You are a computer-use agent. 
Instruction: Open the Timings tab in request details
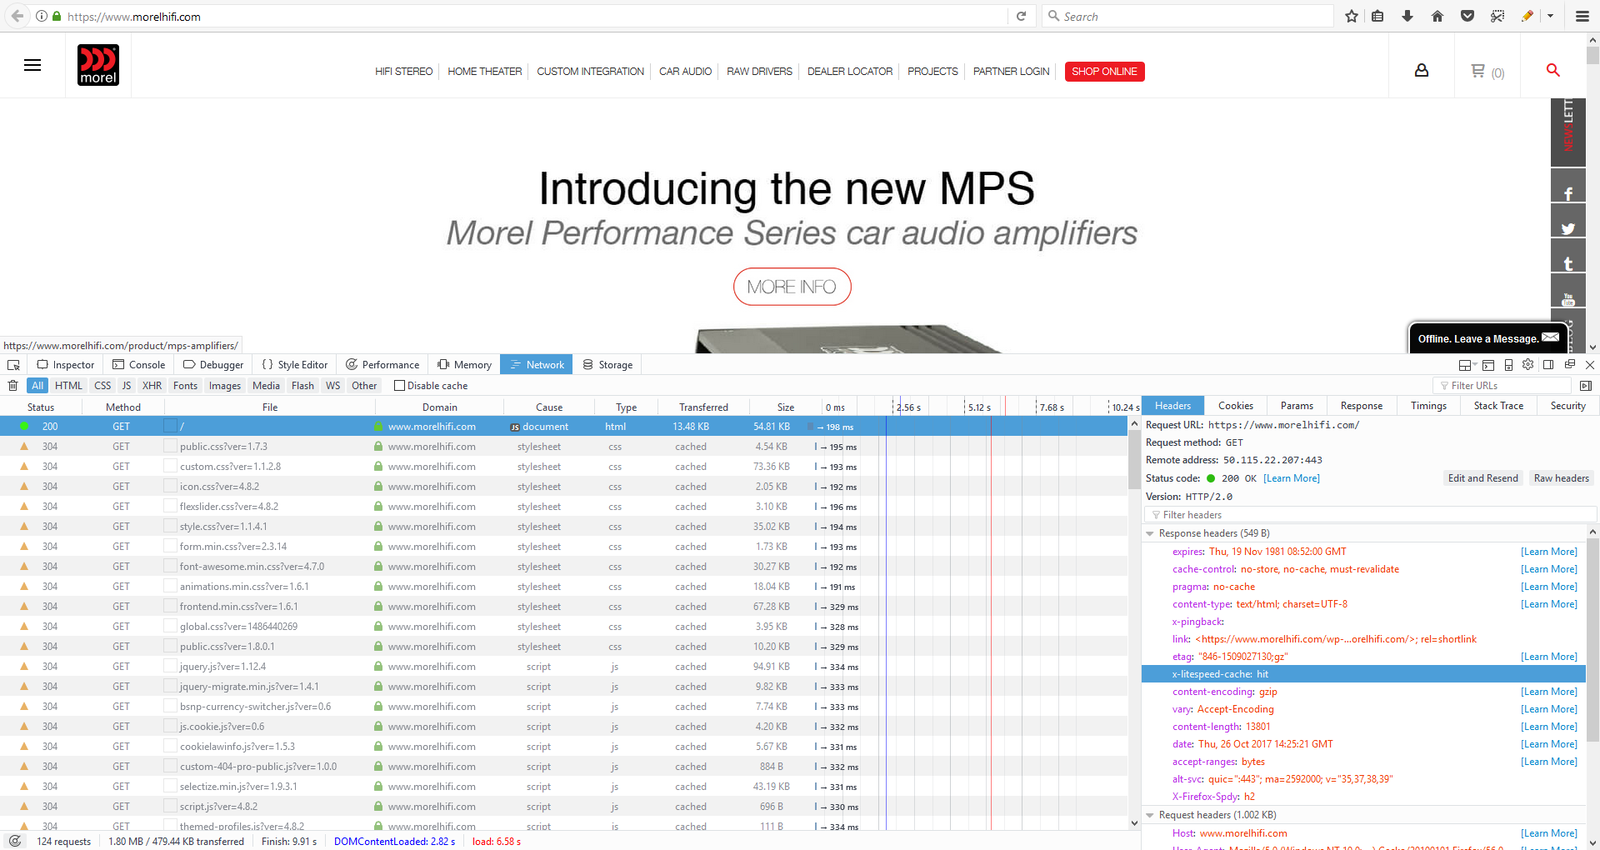tap(1428, 406)
